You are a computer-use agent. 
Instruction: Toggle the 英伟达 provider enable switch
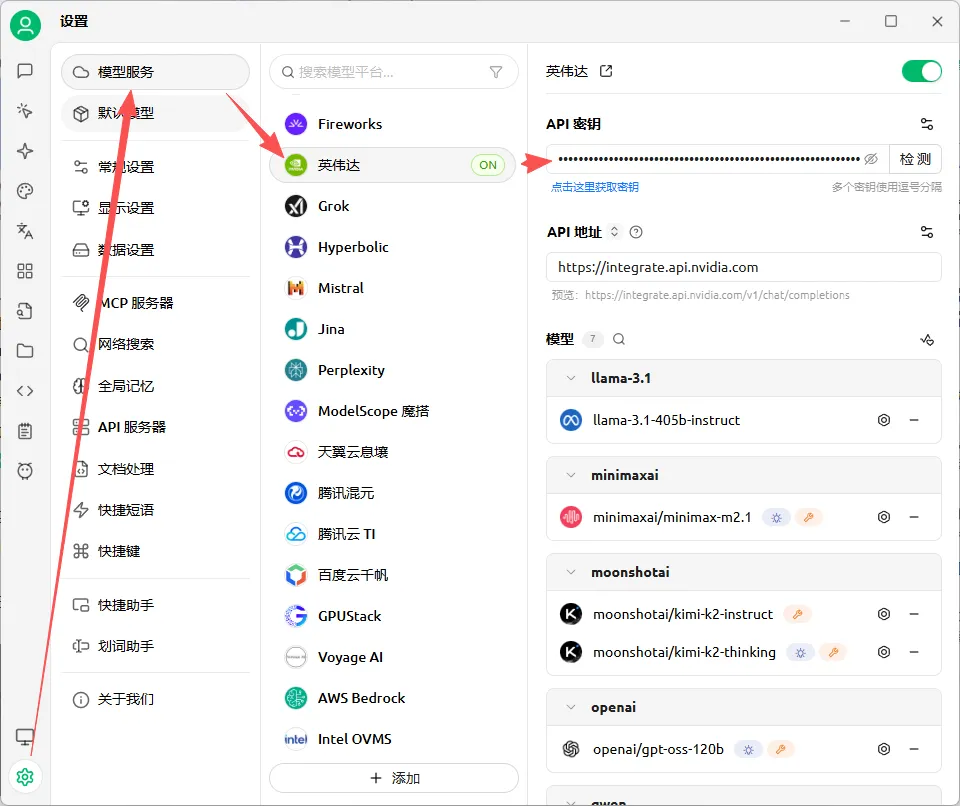(921, 71)
